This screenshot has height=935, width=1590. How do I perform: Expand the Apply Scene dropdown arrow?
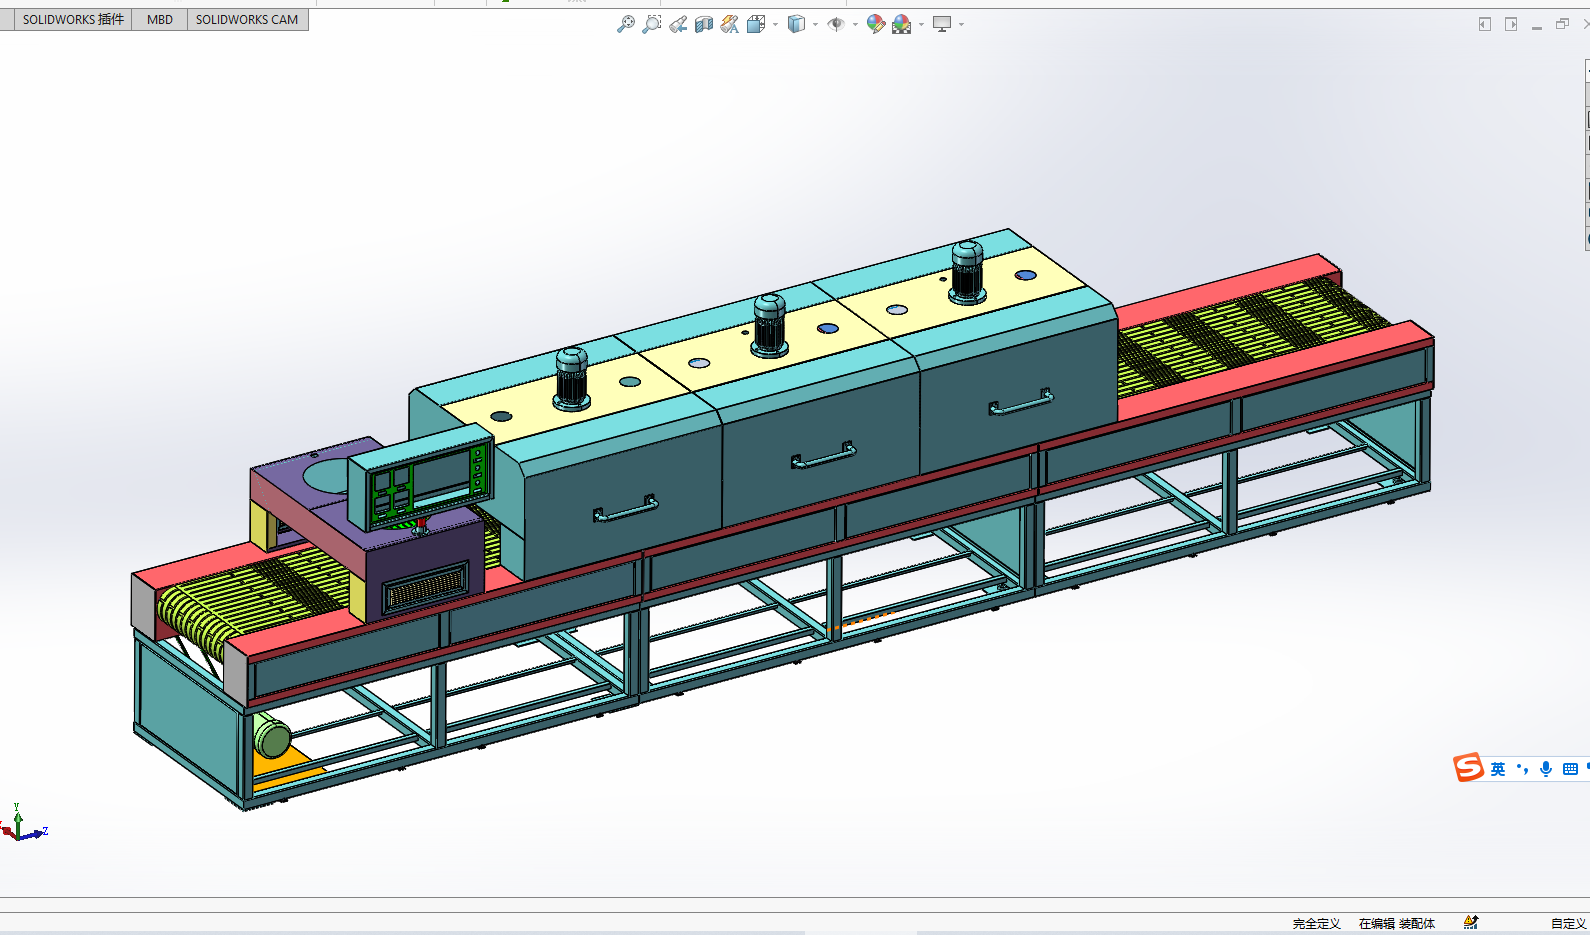(x=921, y=24)
